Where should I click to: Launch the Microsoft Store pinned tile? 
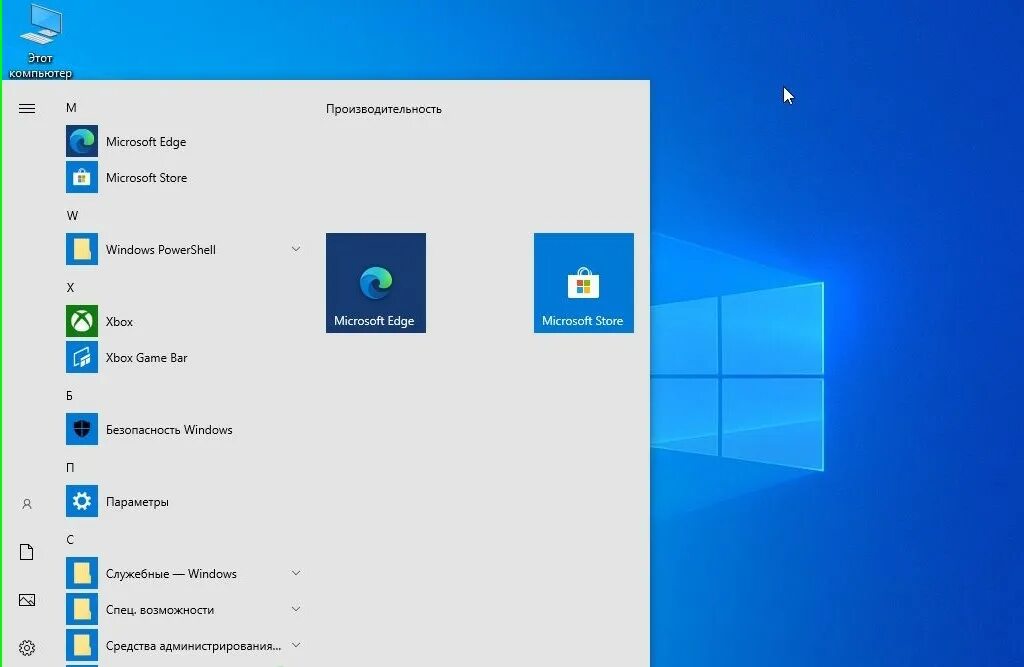[x=583, y=283]
